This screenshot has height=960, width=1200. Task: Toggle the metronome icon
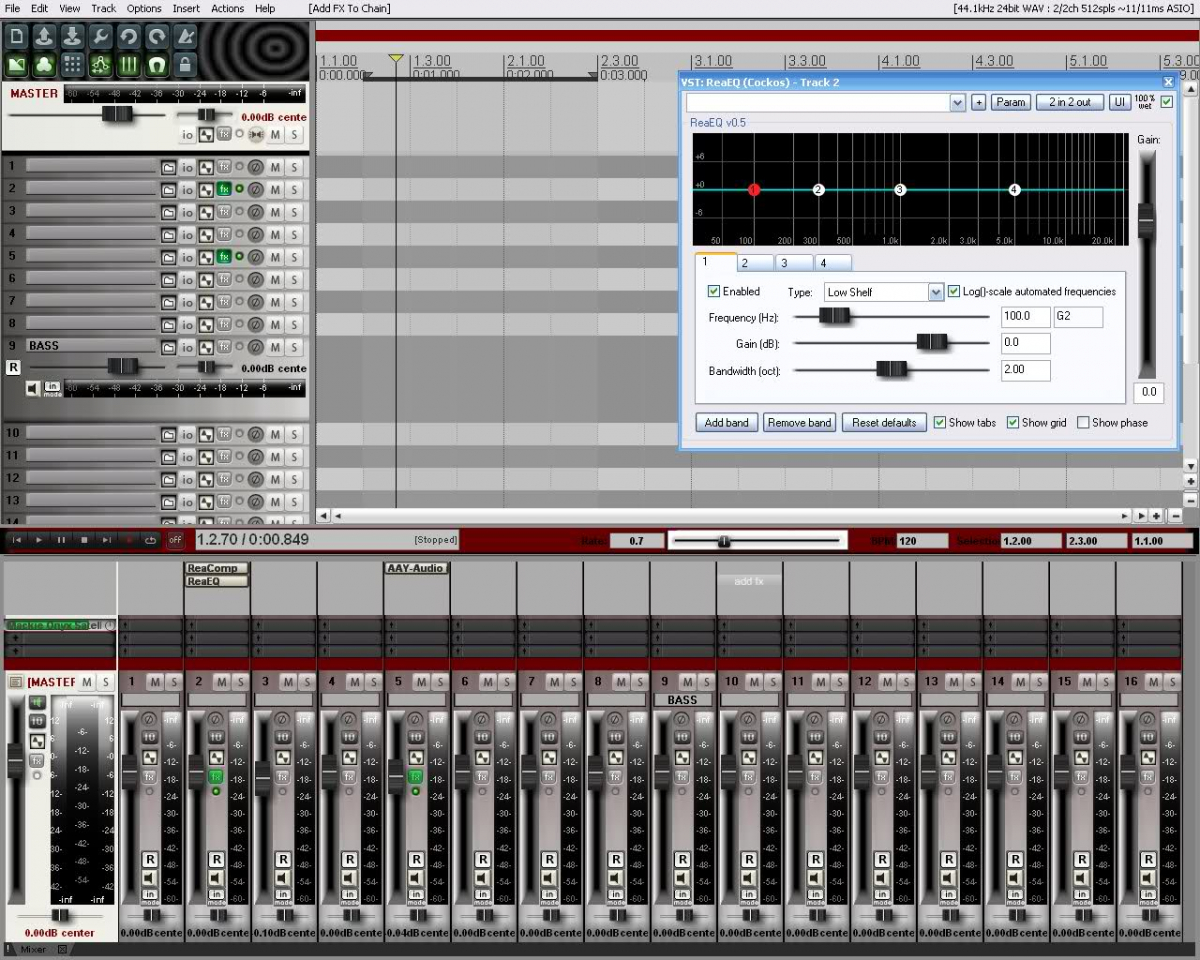[185, 37]
